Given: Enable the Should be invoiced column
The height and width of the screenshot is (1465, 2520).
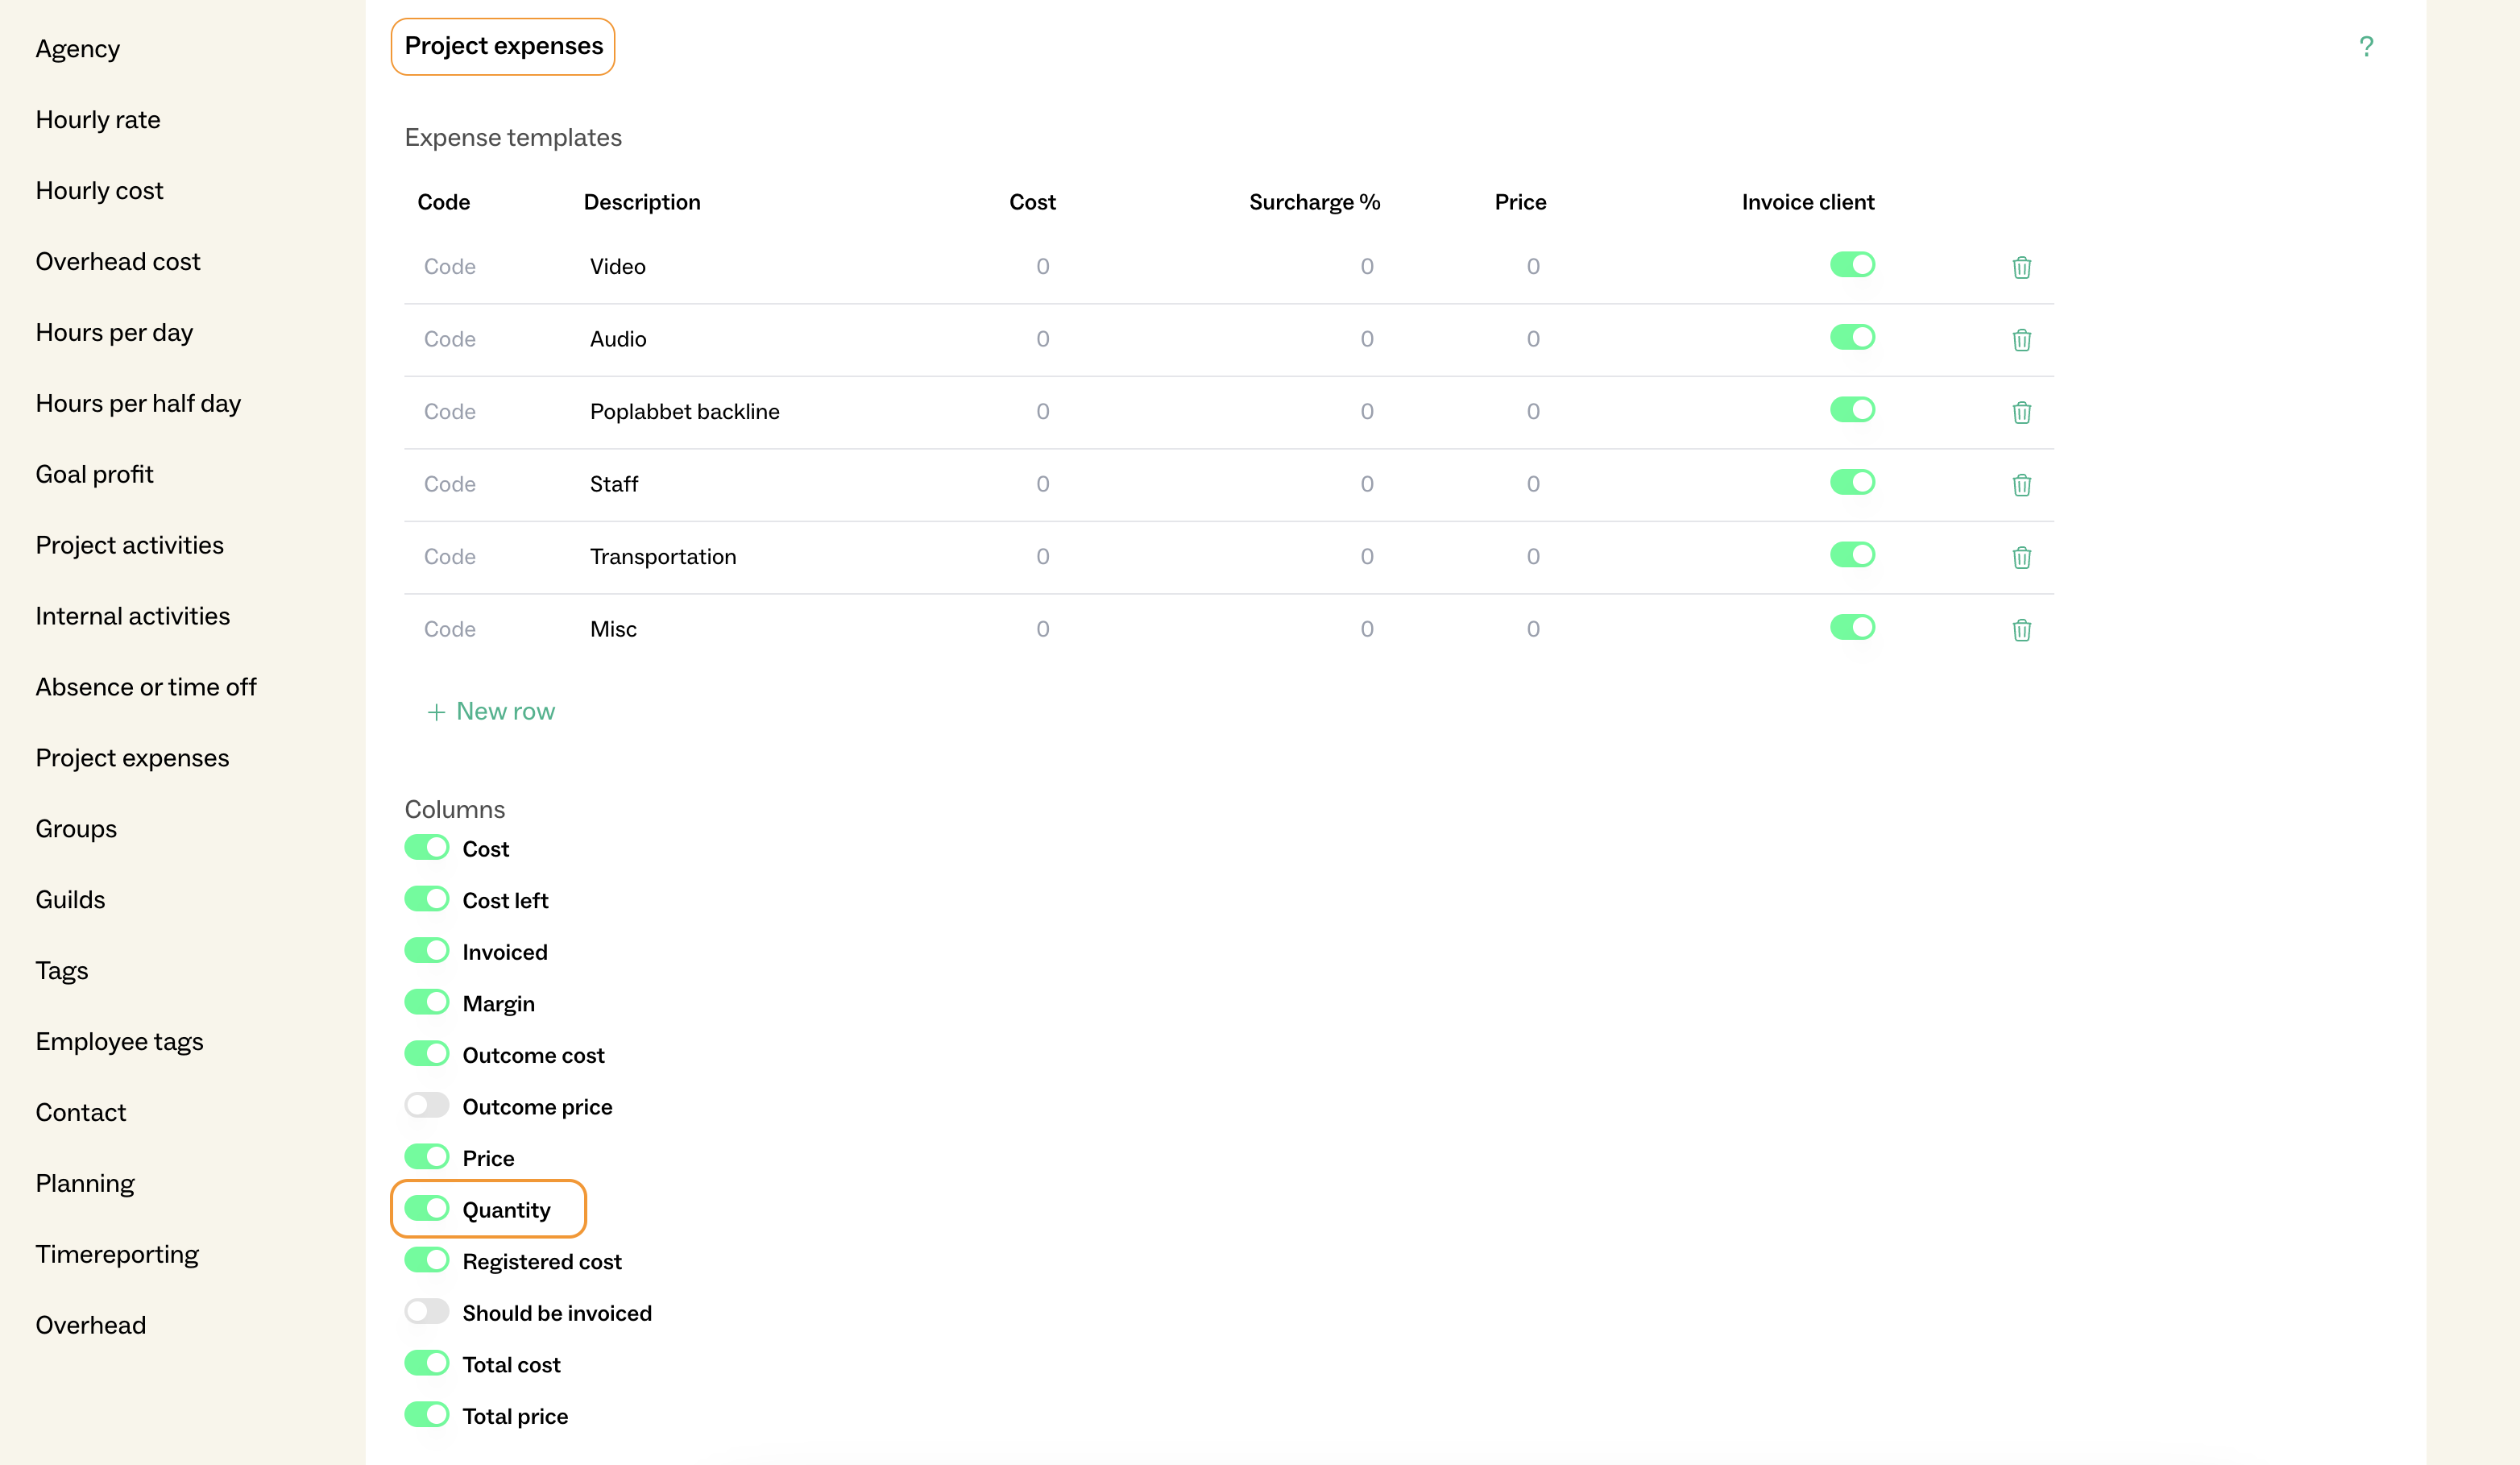Looking at the screenshot, I should [x=427, y=1311].
